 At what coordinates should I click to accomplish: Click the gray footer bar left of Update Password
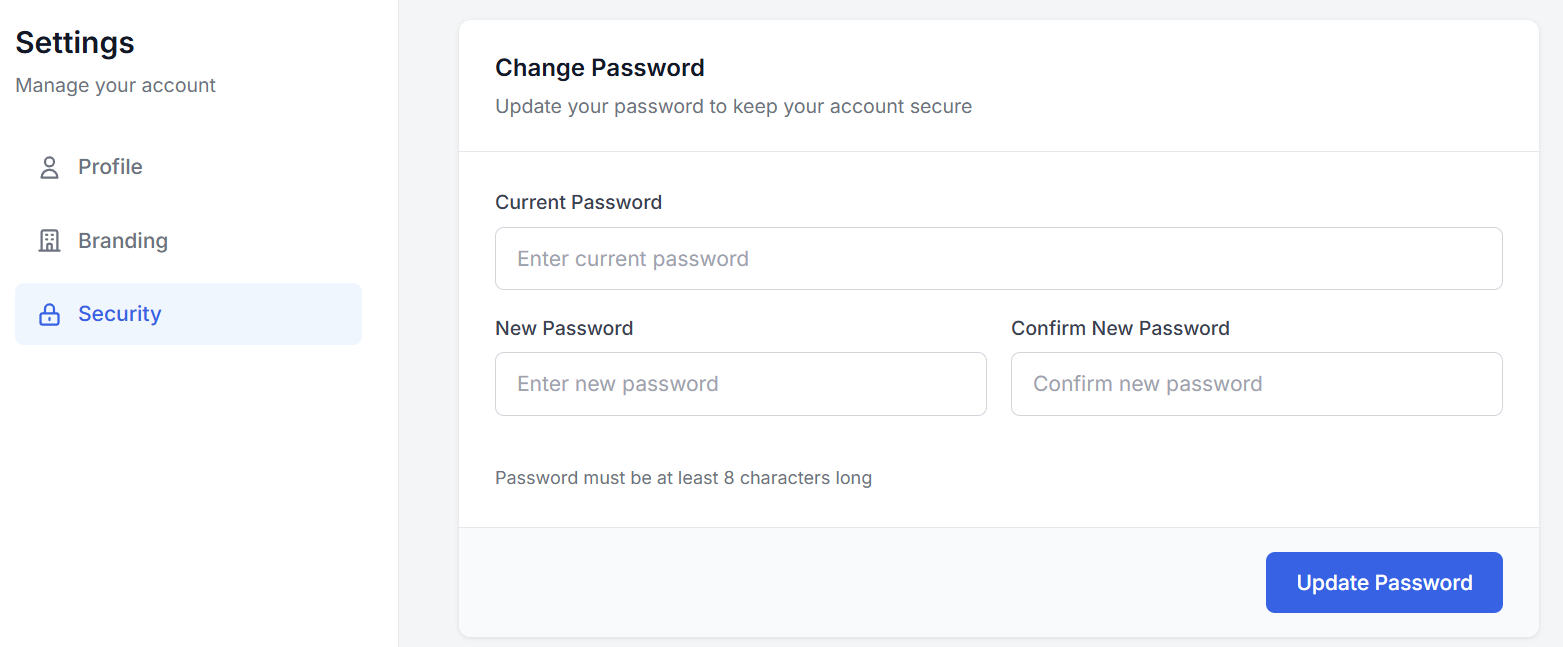click(x=850, y=582)
